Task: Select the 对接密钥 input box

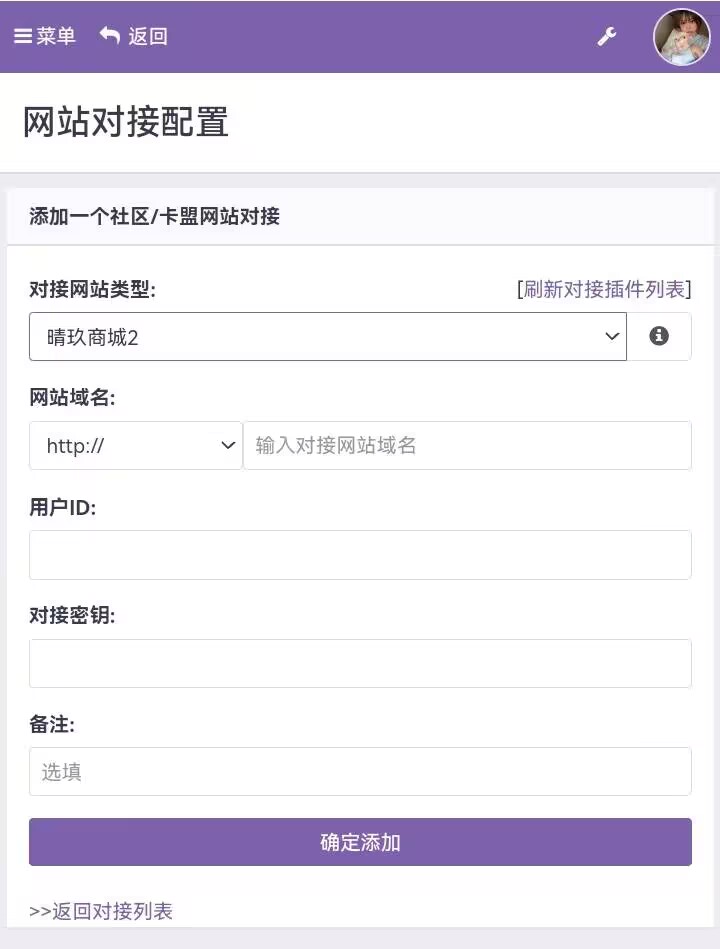Action: pyautogui.click(x=360, y=664)
